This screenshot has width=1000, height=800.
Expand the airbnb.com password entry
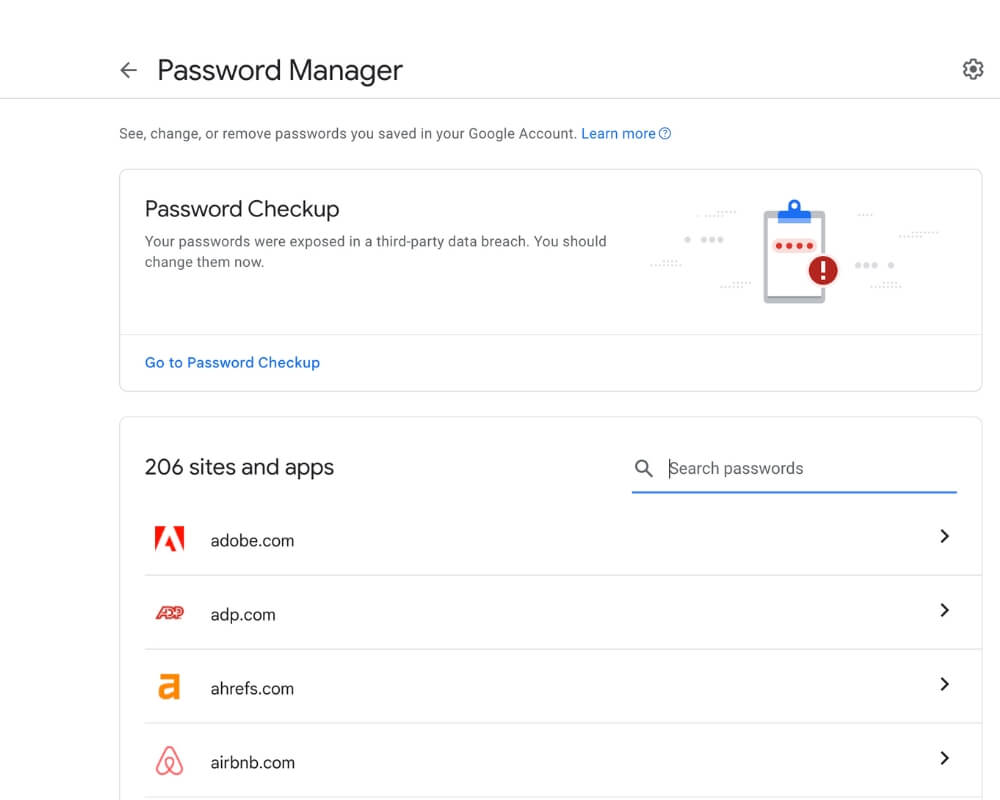point(943,758)
